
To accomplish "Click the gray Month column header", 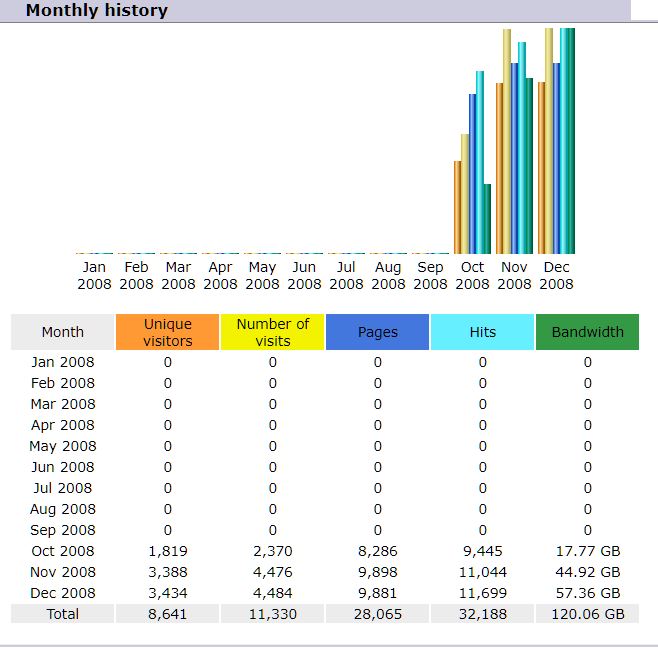I will coord(63,332).
